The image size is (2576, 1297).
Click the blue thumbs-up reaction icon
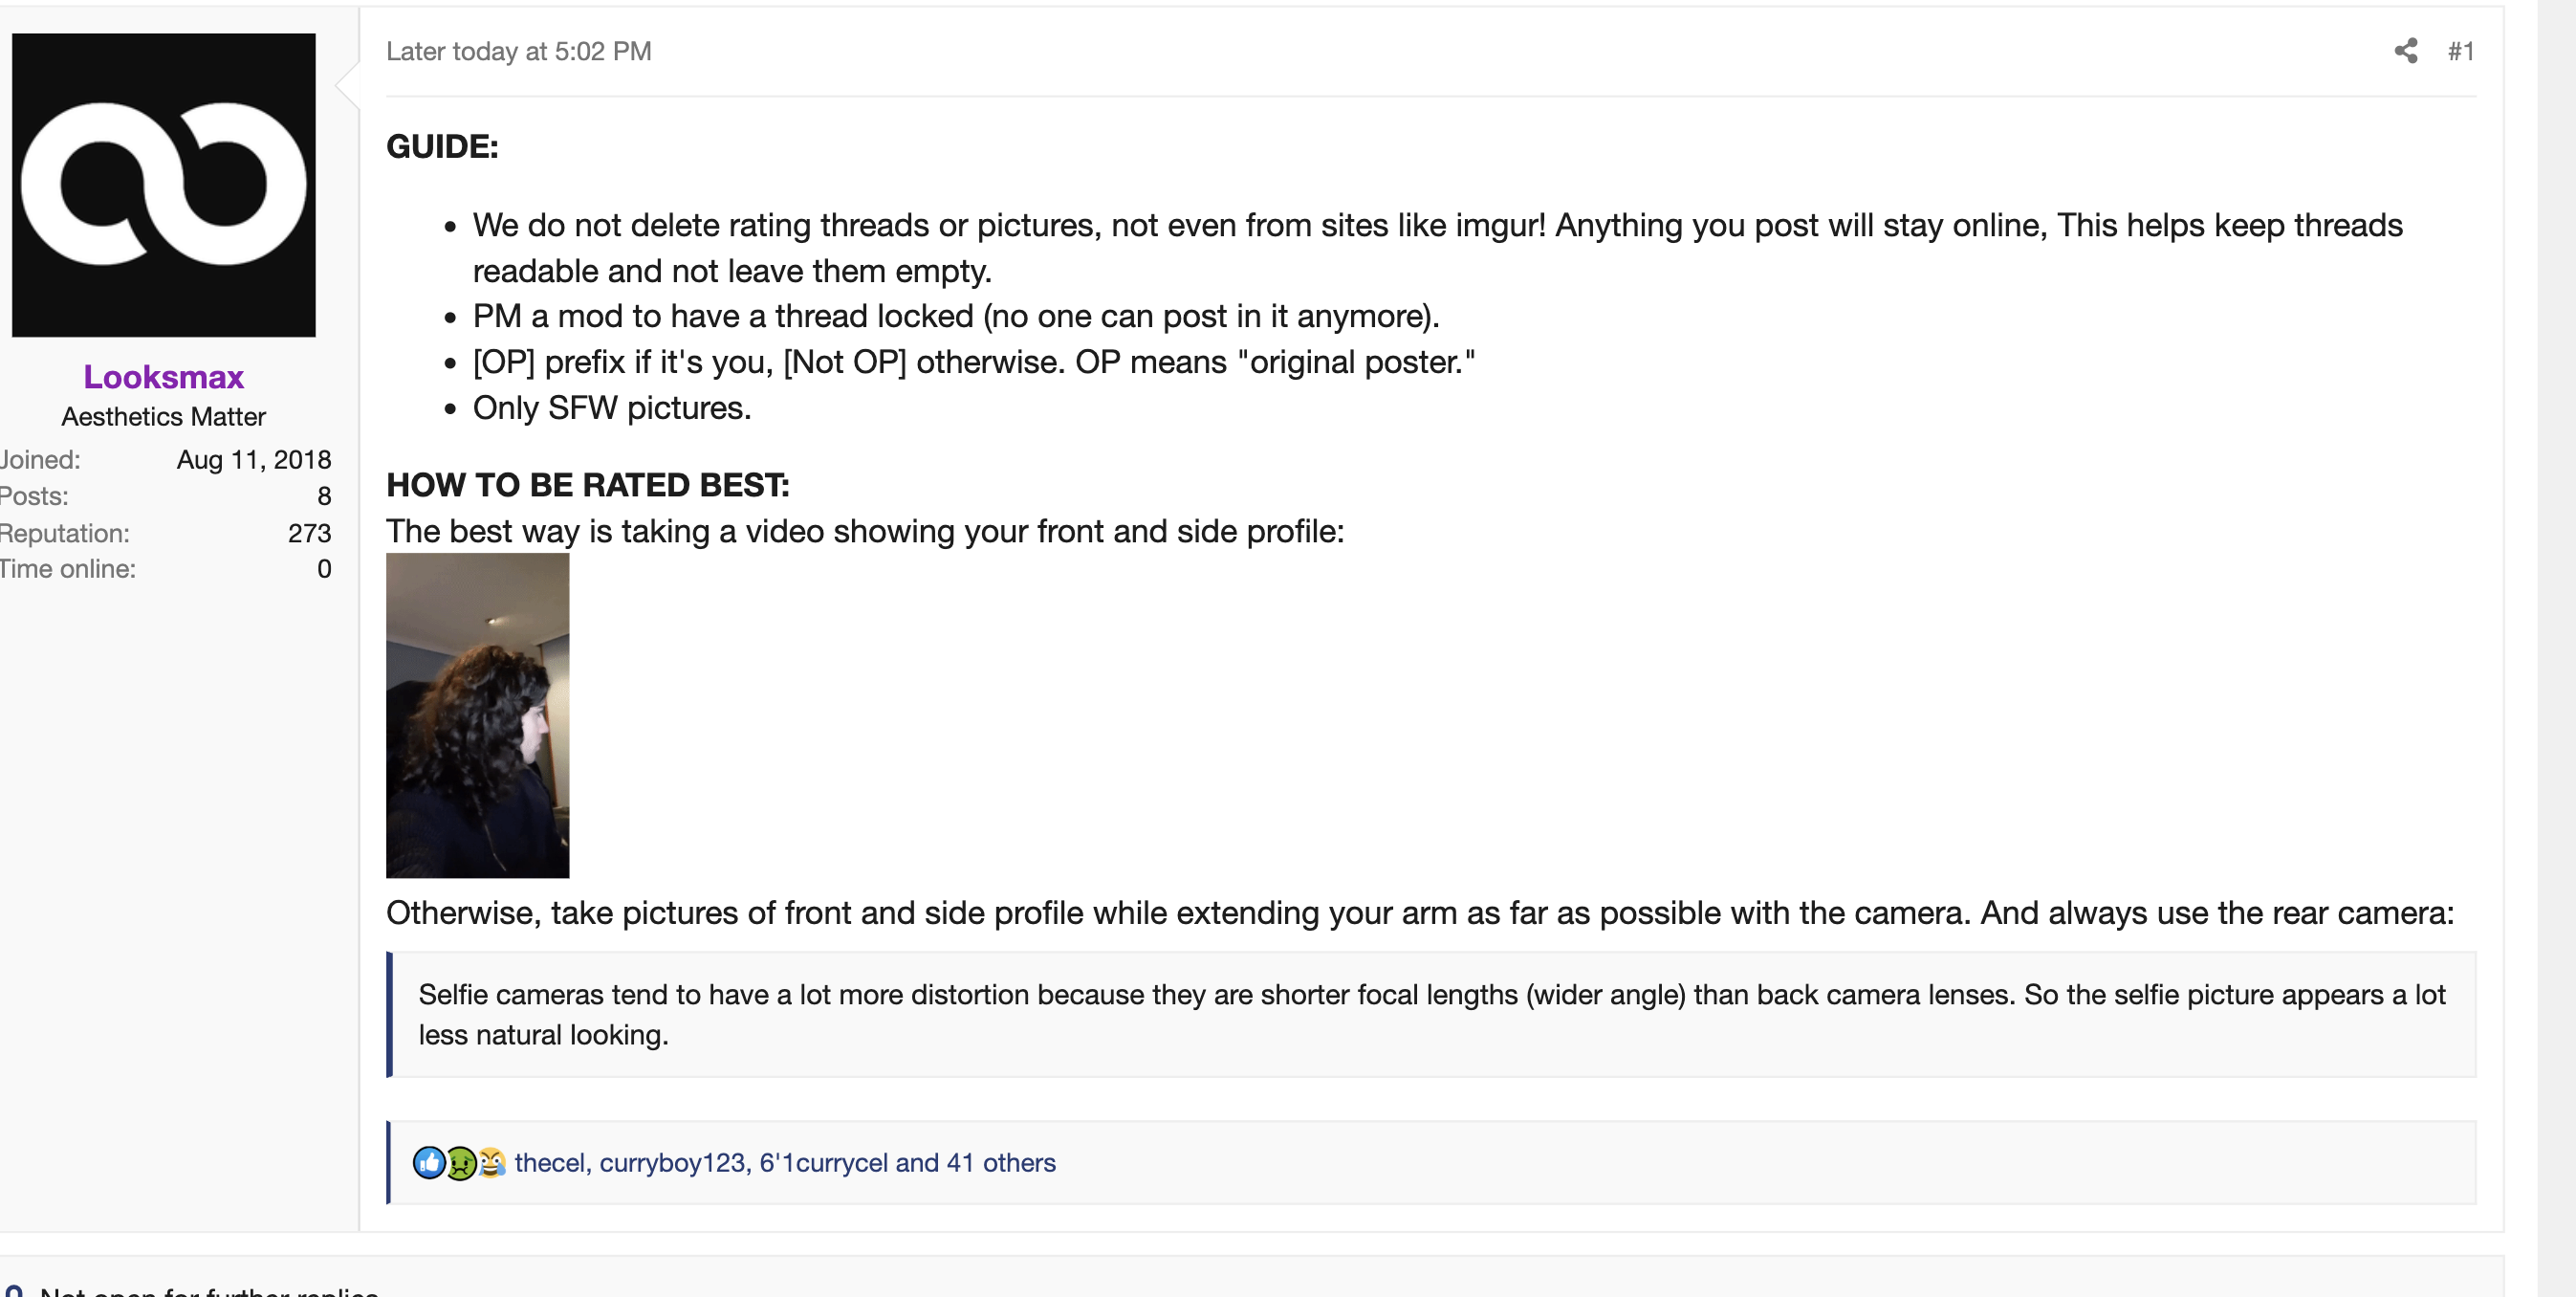[429, 1162]
